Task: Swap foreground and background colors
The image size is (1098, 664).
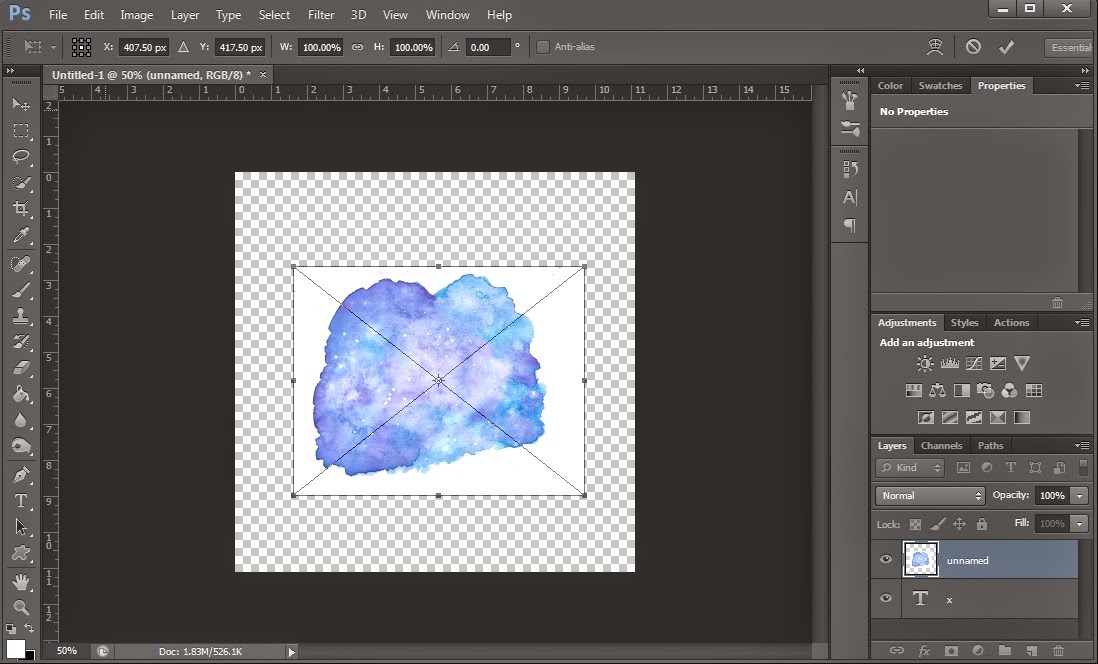Action: [x=29, y=628]
